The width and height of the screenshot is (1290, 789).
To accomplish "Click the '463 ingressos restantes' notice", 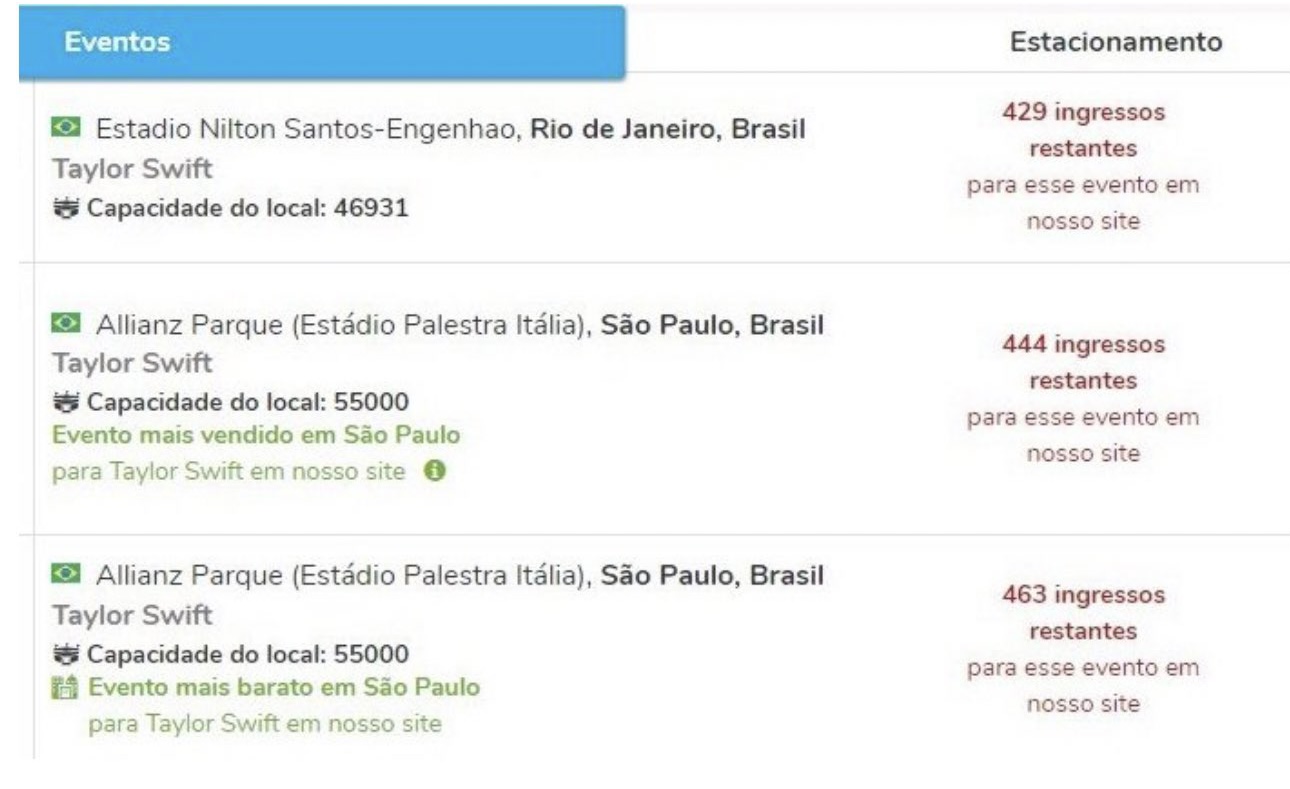I will point(1083,613).
